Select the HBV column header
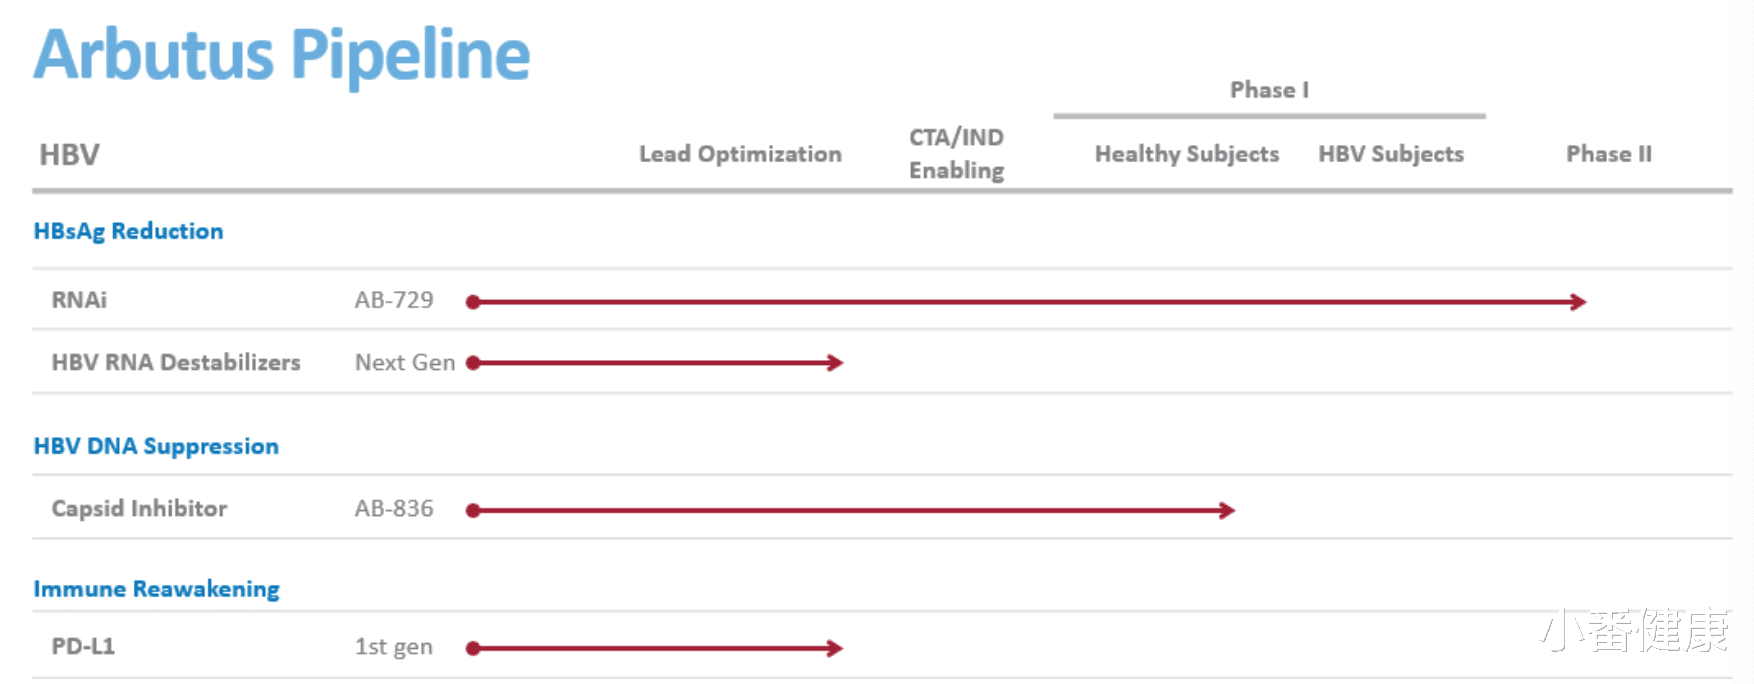 (x=69, y=155)
